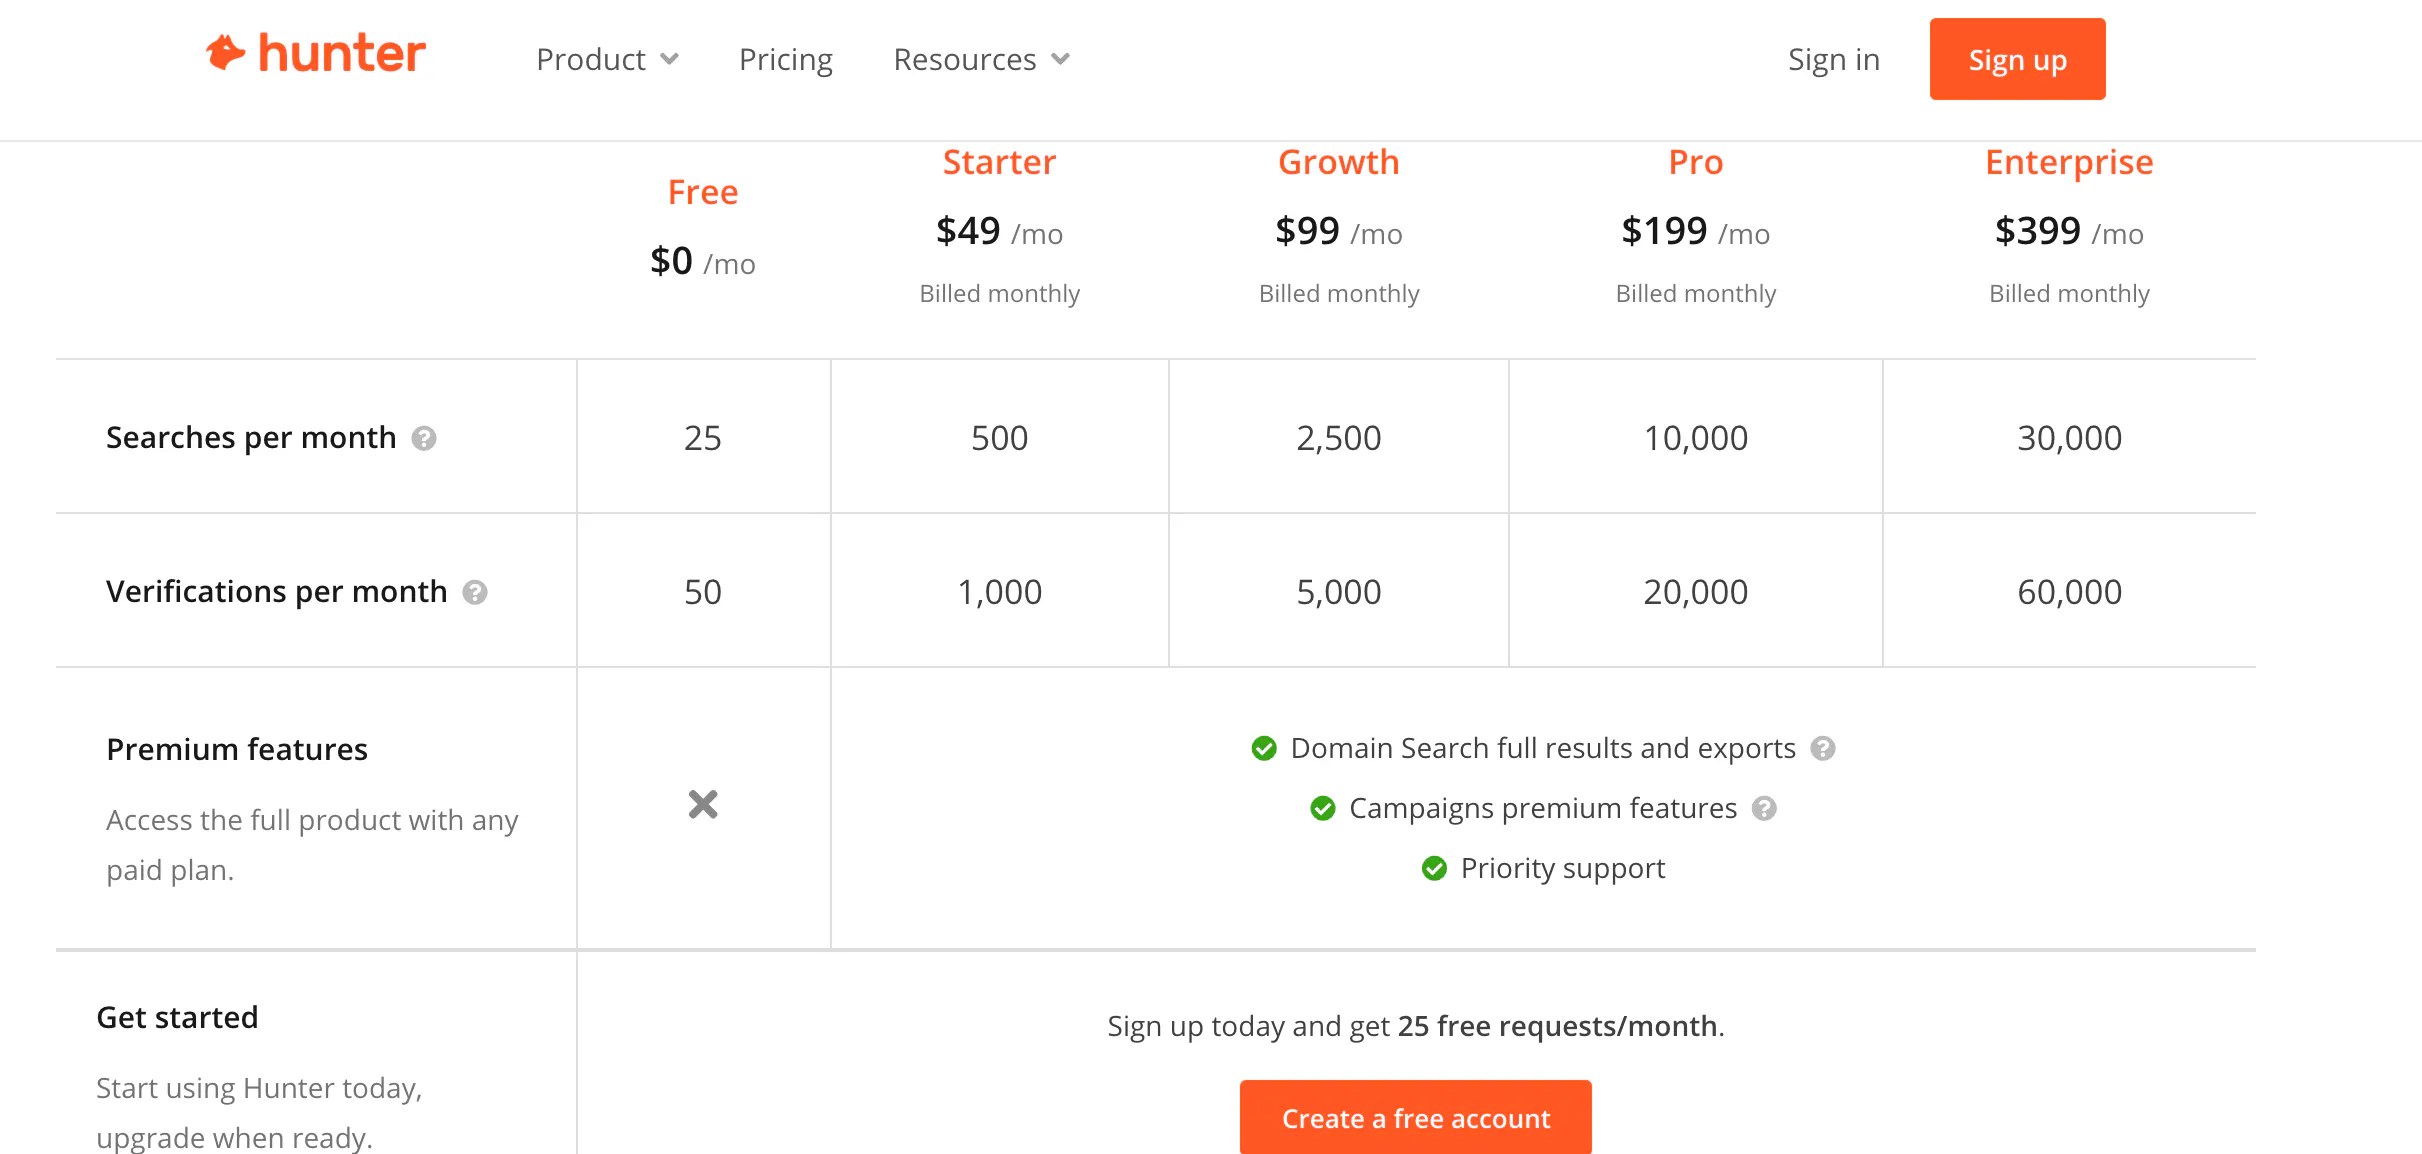Image resolution: width=2422 pixels, height=1154 pixels.
Task: Click green check beside Campaigns premium features
Action: coord(1323,809)
